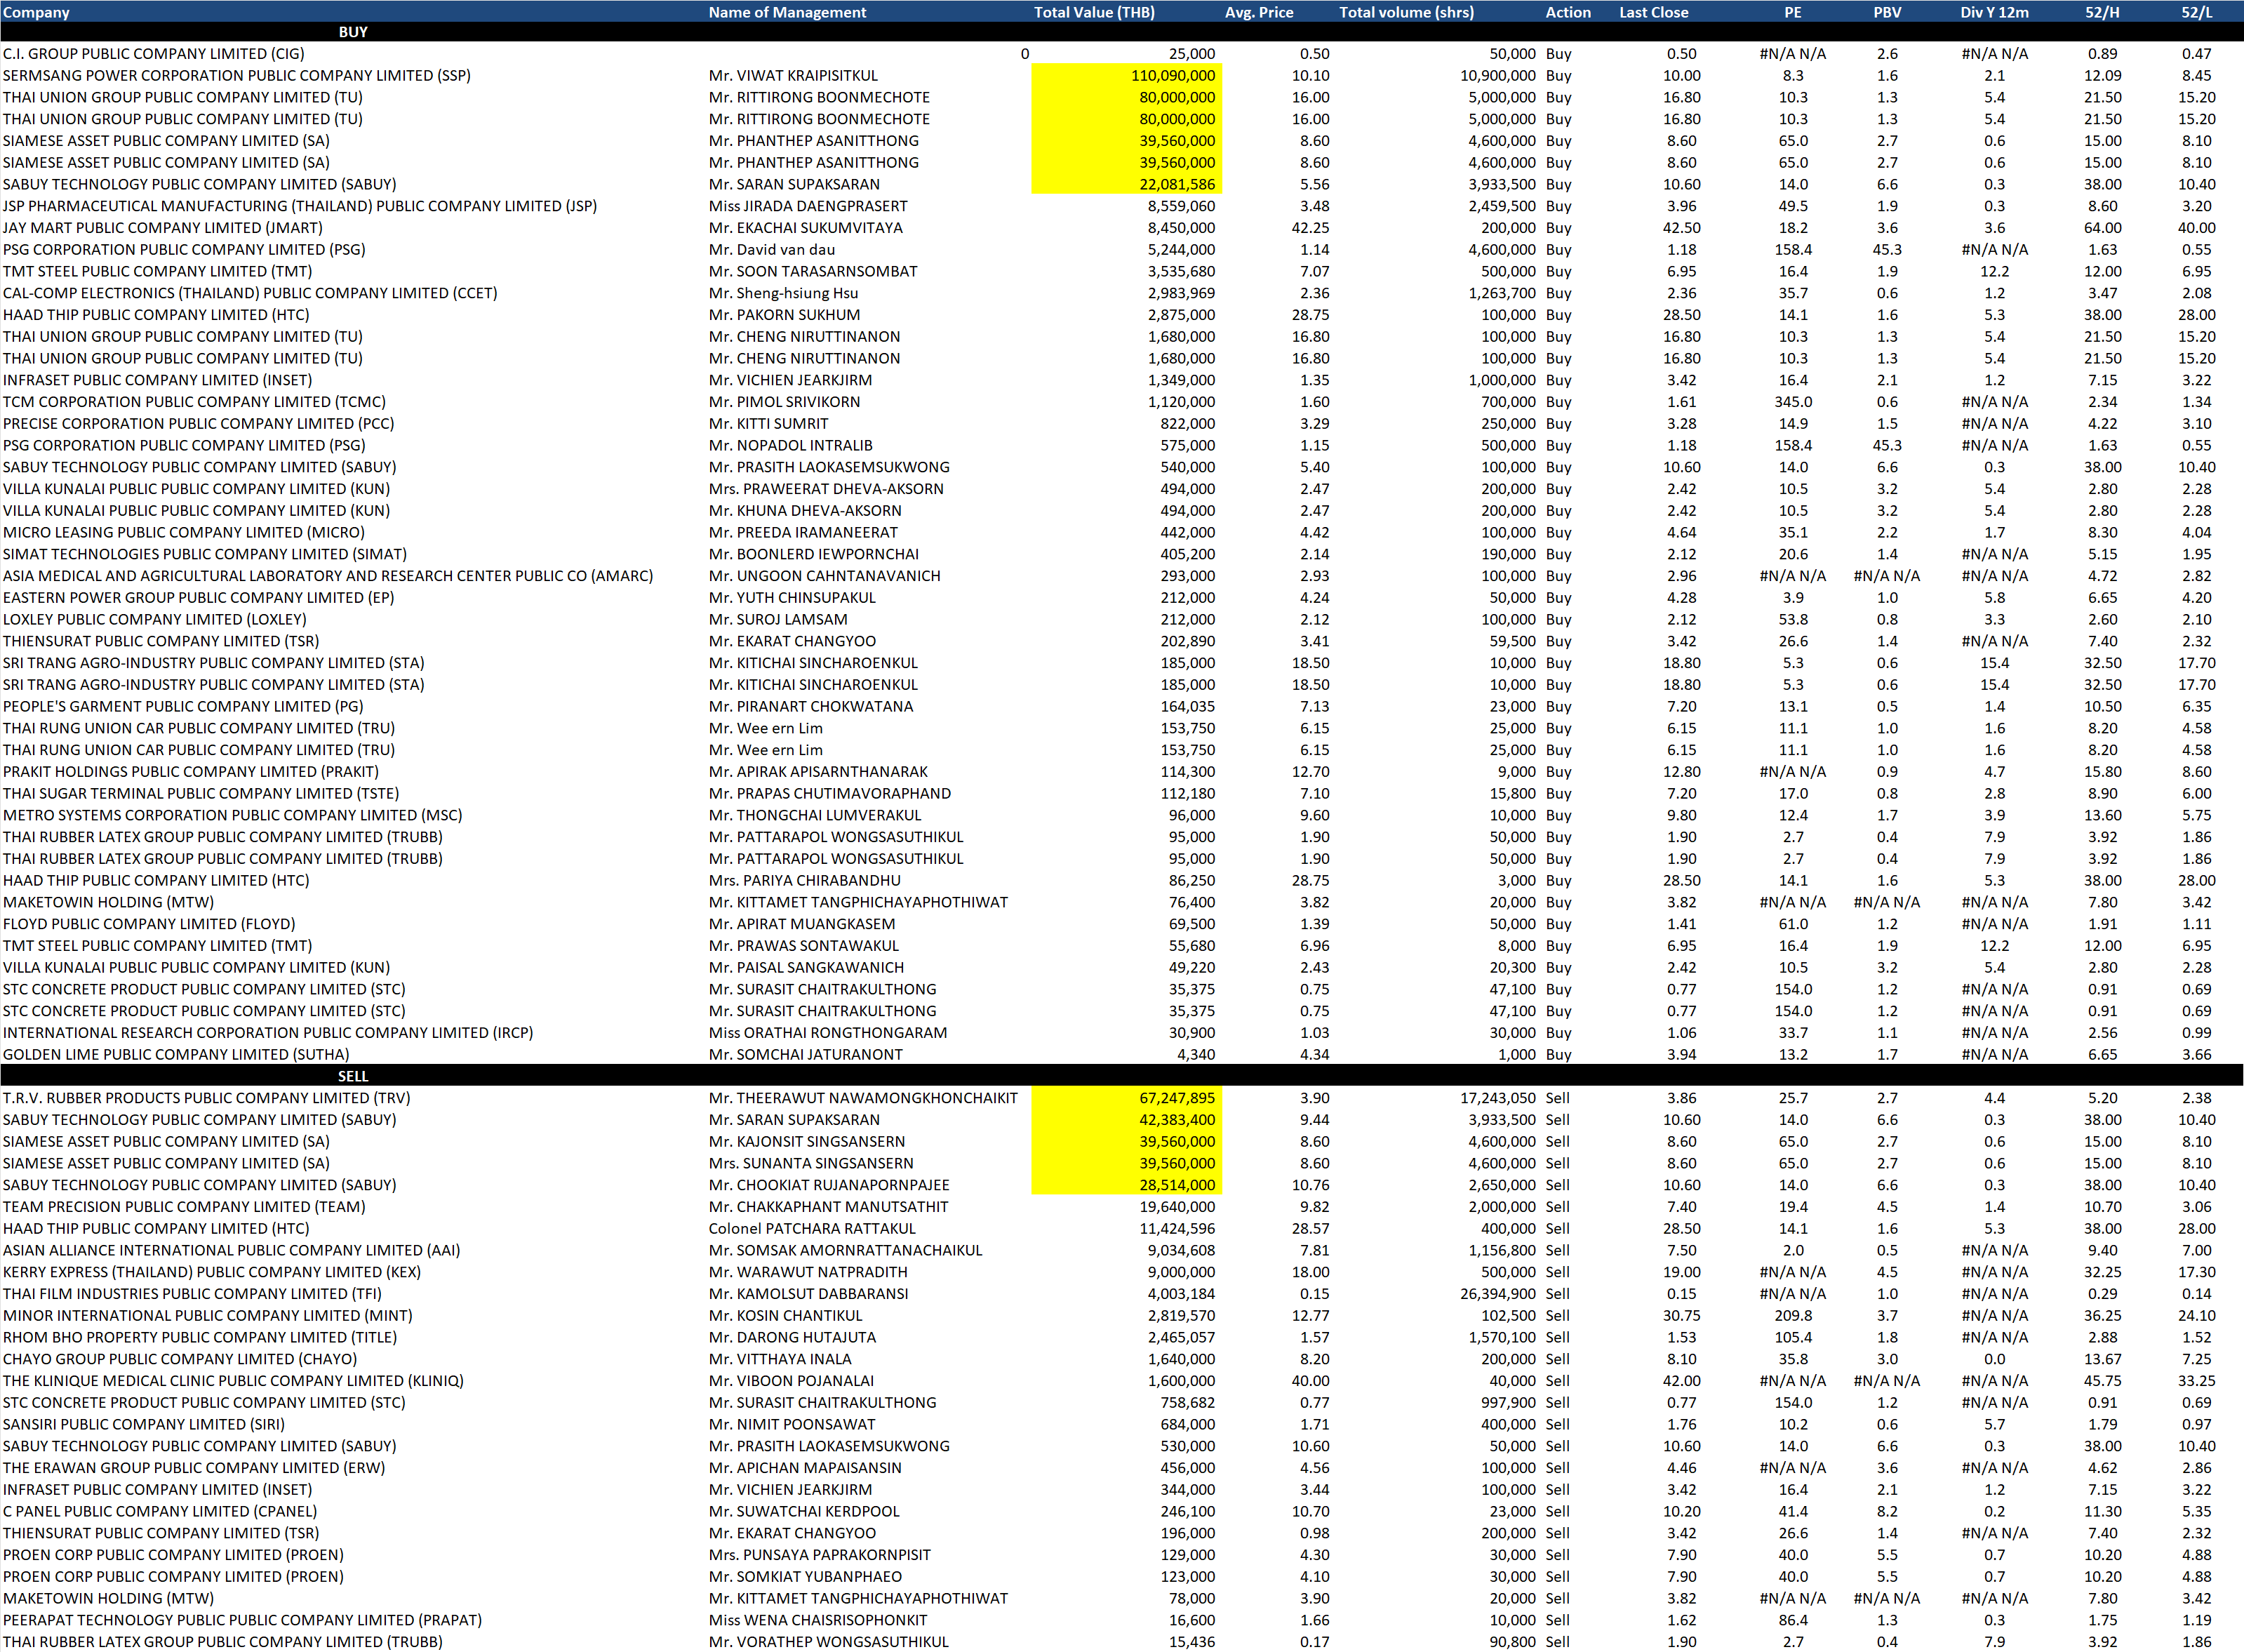Click Total volume (shrs) column header

click(1405, 12)
